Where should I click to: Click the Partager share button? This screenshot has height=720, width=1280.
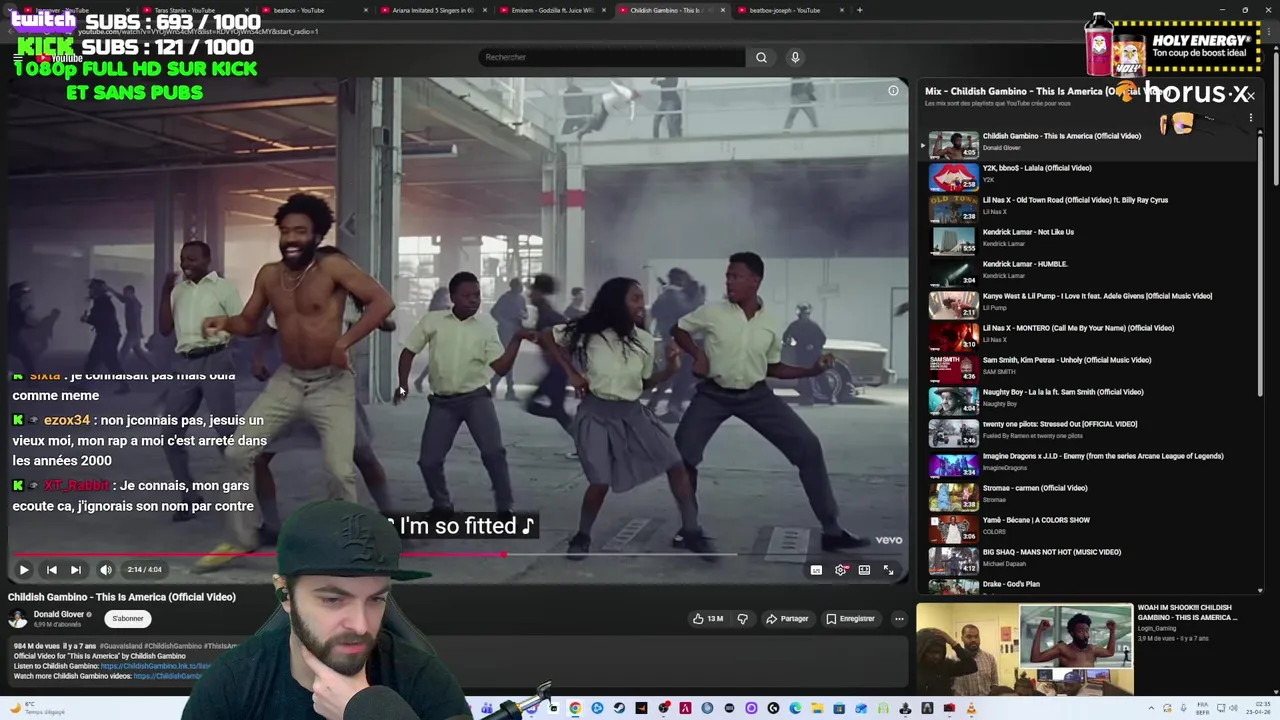click(787, 619)
